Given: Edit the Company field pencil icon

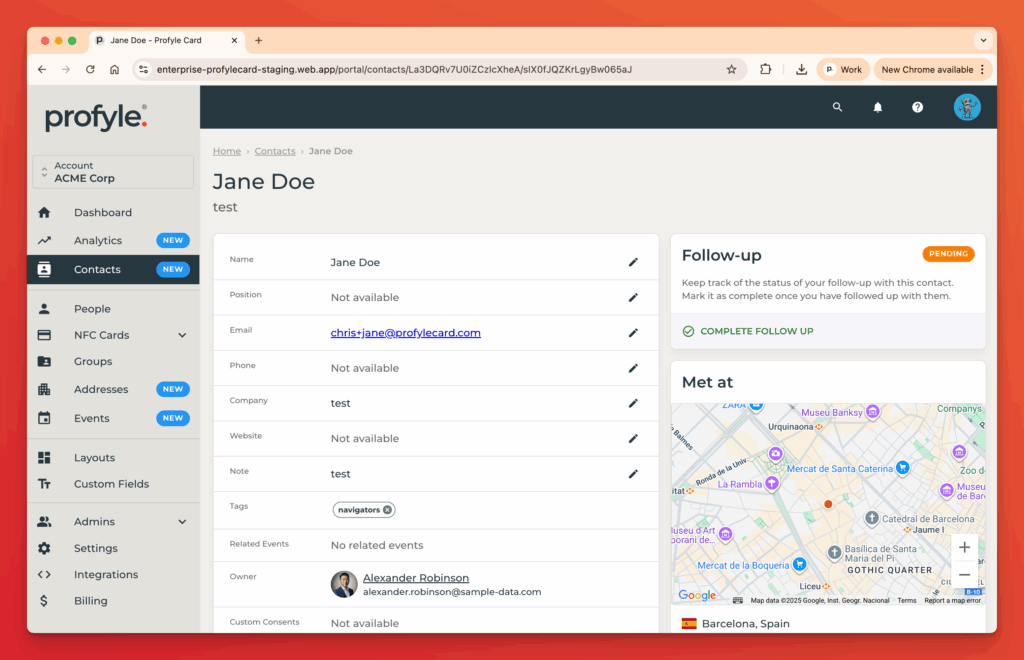Looking at the screenshot, I should click(x=633, y=403).
